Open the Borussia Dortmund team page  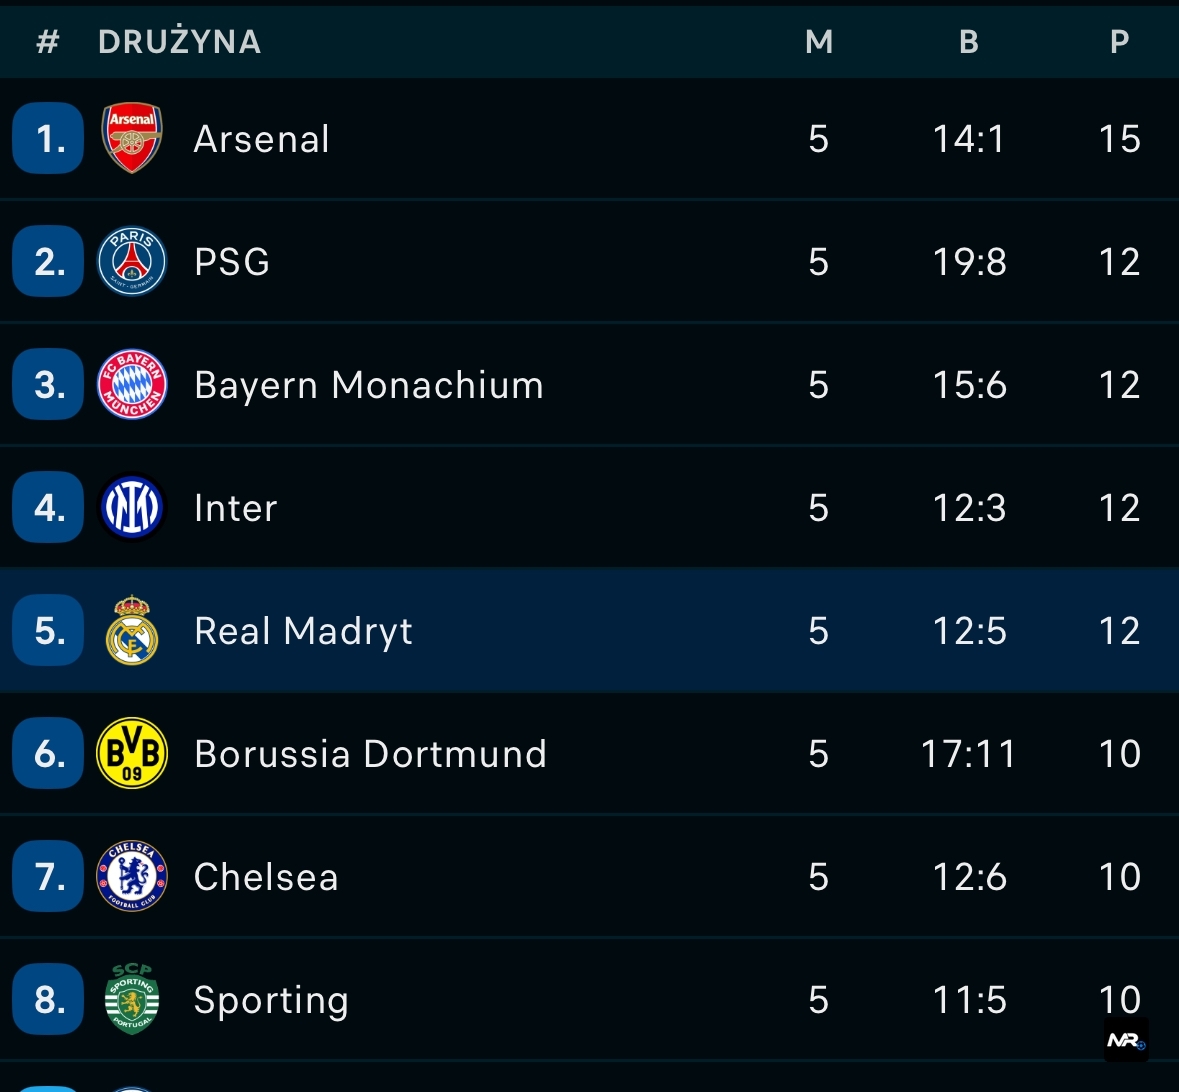tap(370, 754)
